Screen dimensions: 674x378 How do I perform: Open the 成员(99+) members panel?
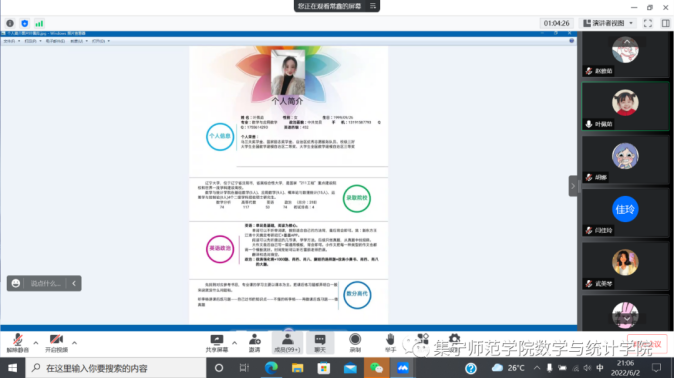[x=287, y=343]
